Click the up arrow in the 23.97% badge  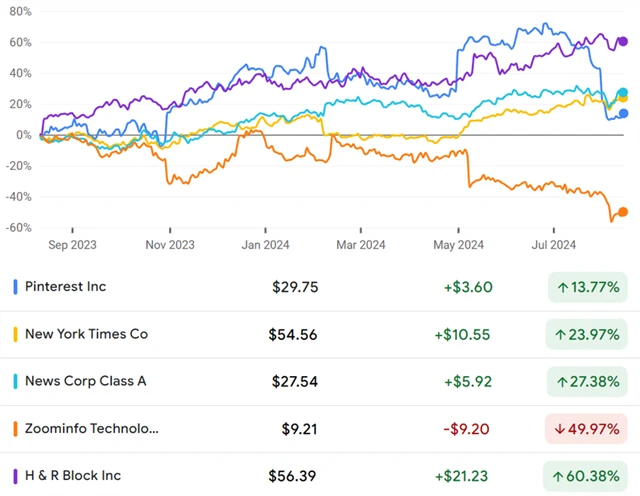(x=563, y=335)
